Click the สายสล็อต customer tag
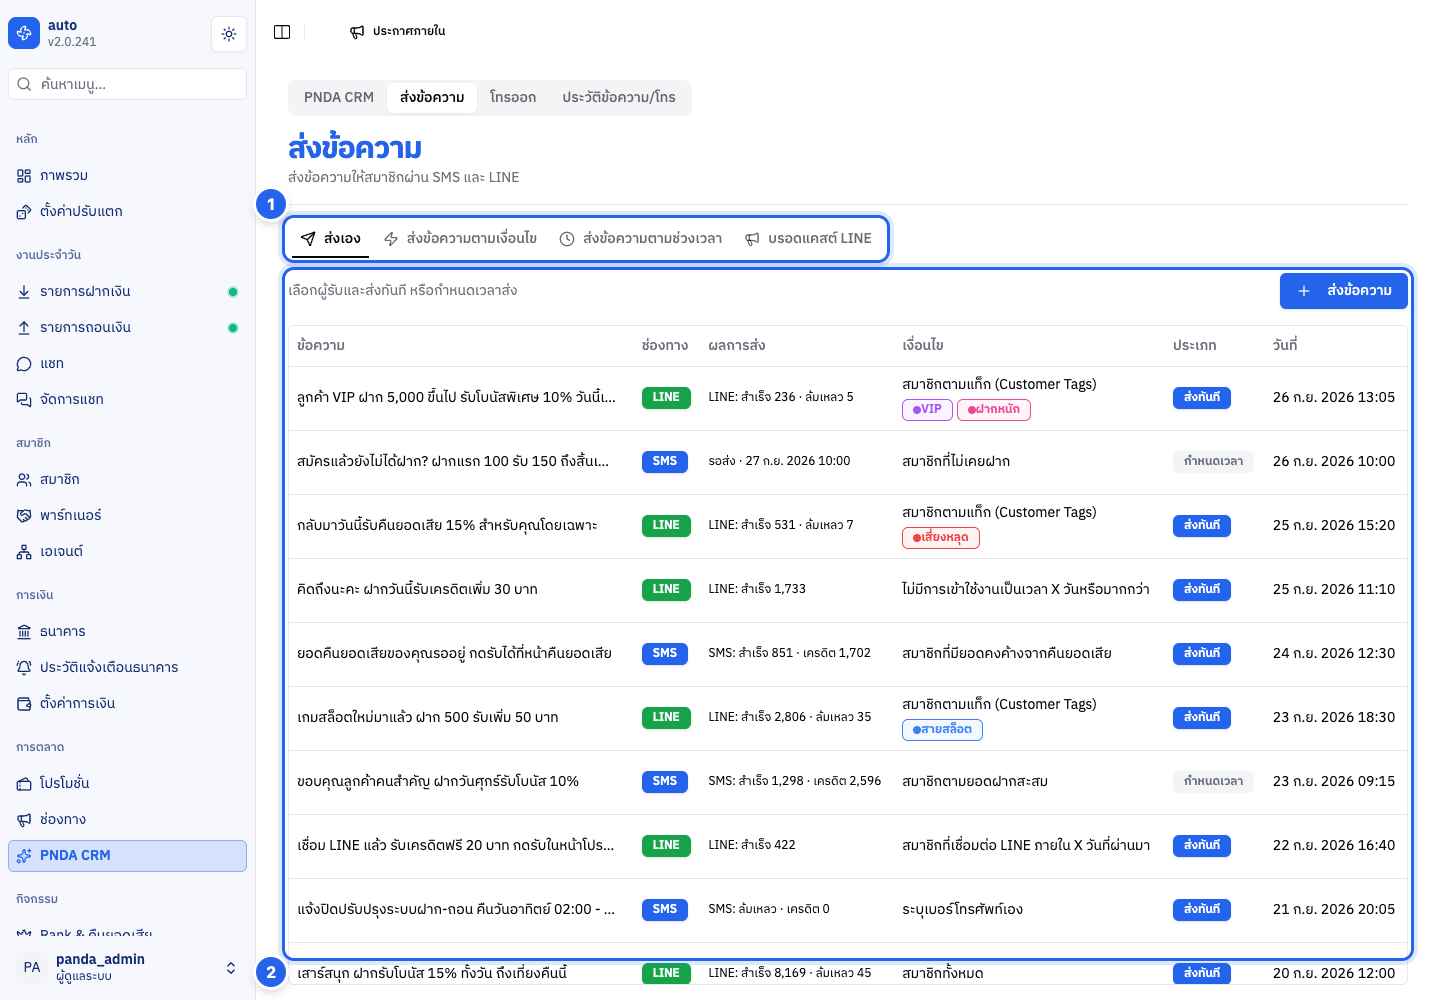 (942, 730)
